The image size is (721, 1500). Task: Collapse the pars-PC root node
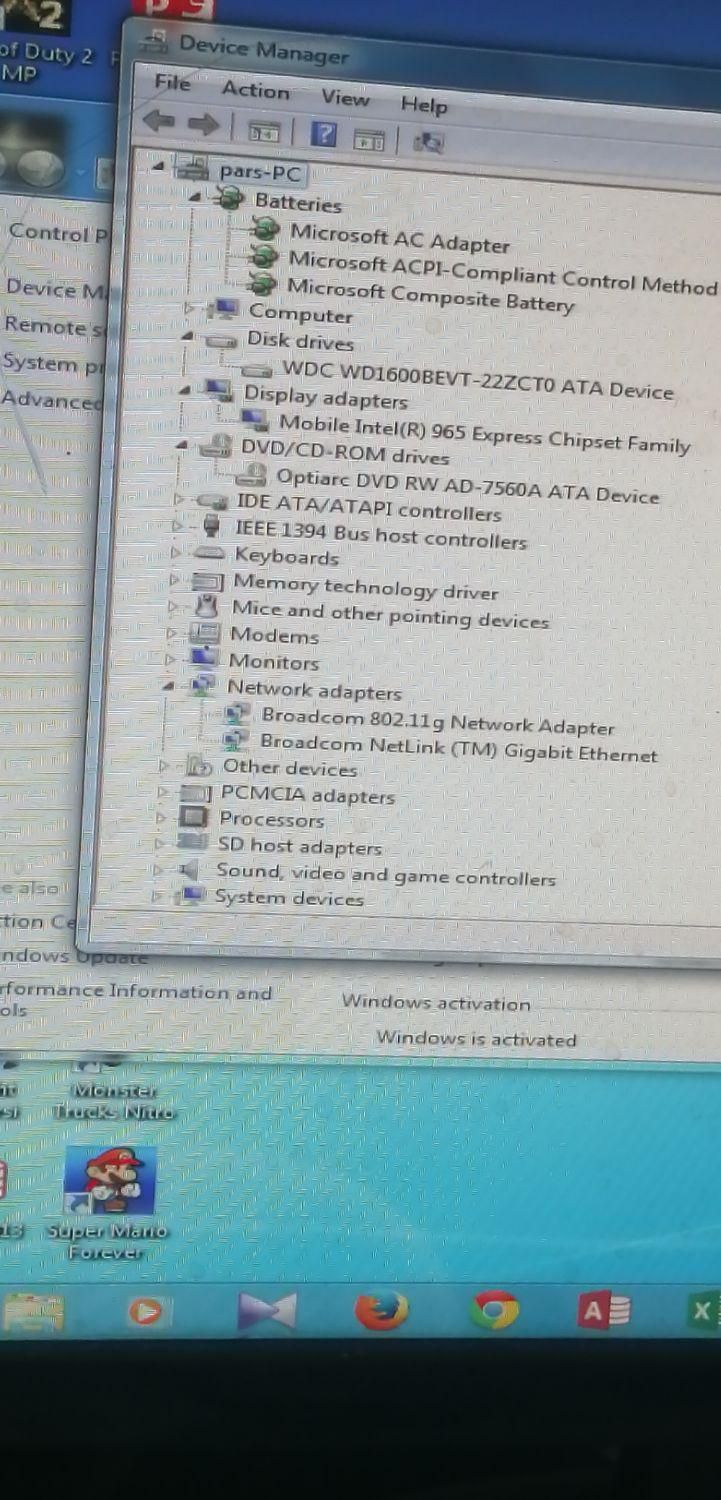[160, 167]
